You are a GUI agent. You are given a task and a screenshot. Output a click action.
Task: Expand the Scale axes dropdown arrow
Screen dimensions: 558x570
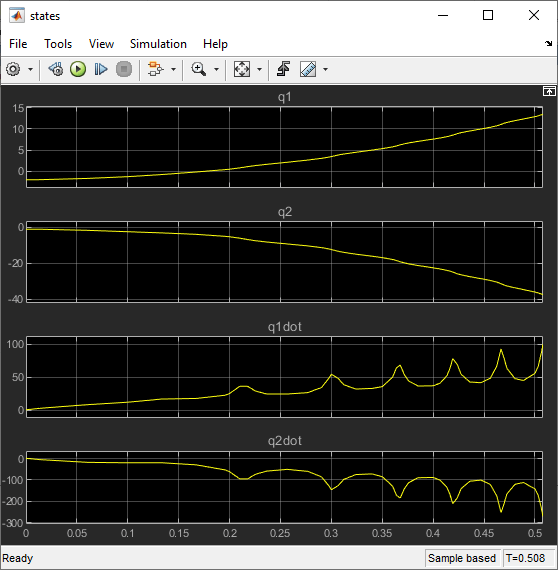click(x=259, y=69)
